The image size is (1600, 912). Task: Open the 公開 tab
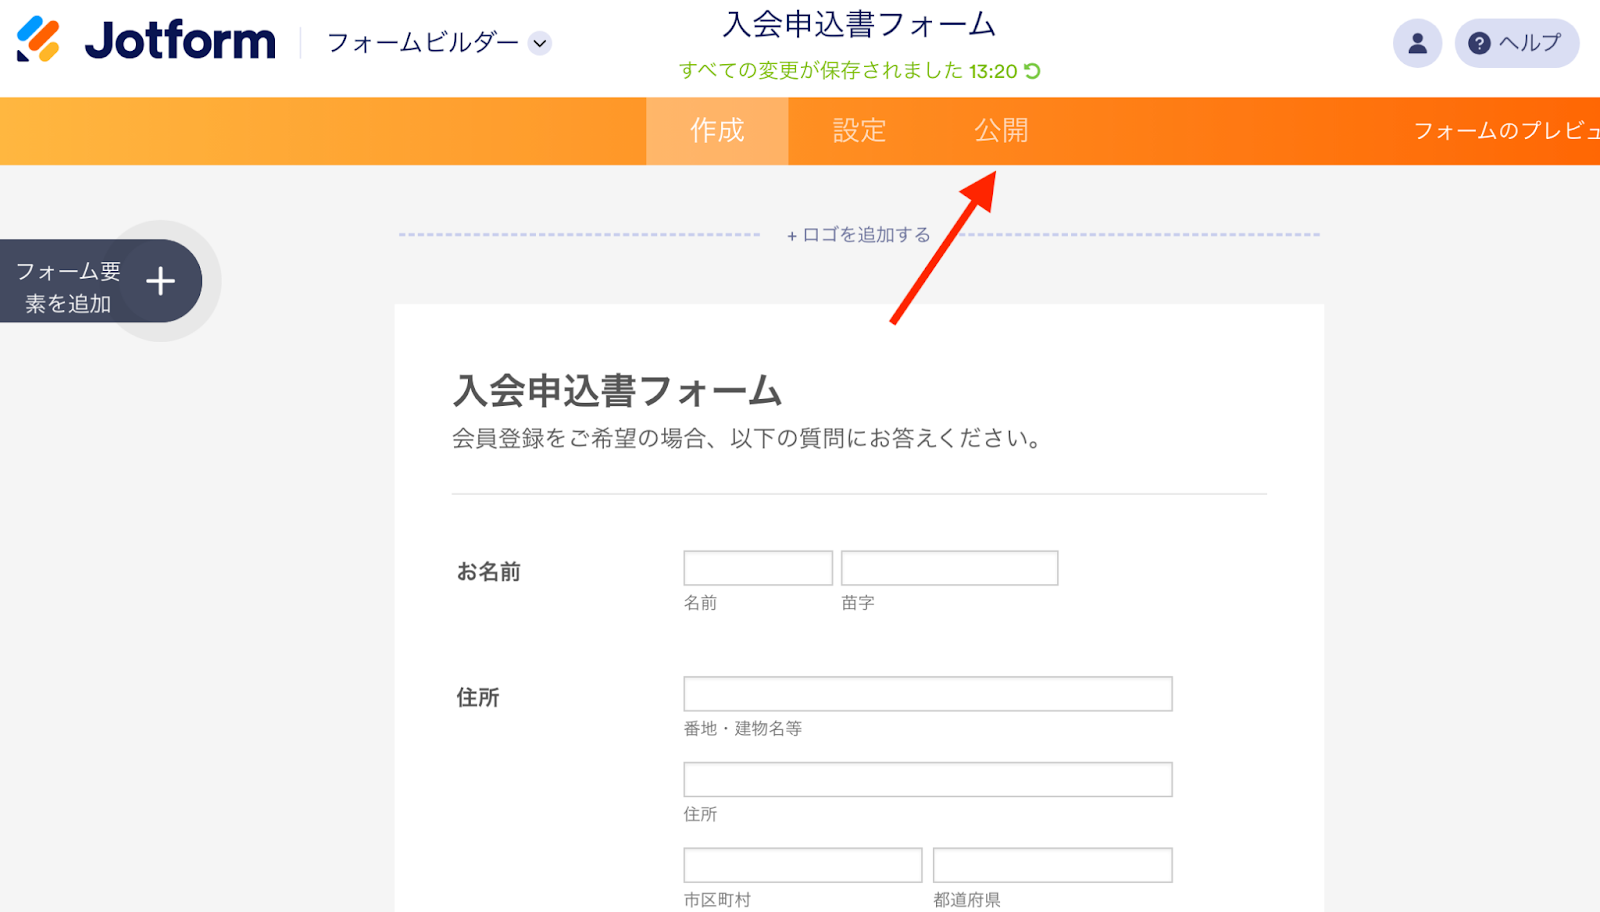click(x=1002, y=131)
